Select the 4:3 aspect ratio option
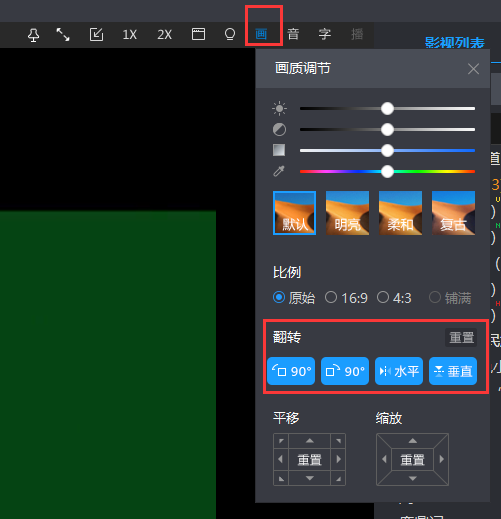The image size is (501, 519). click(x=394, y=298)
